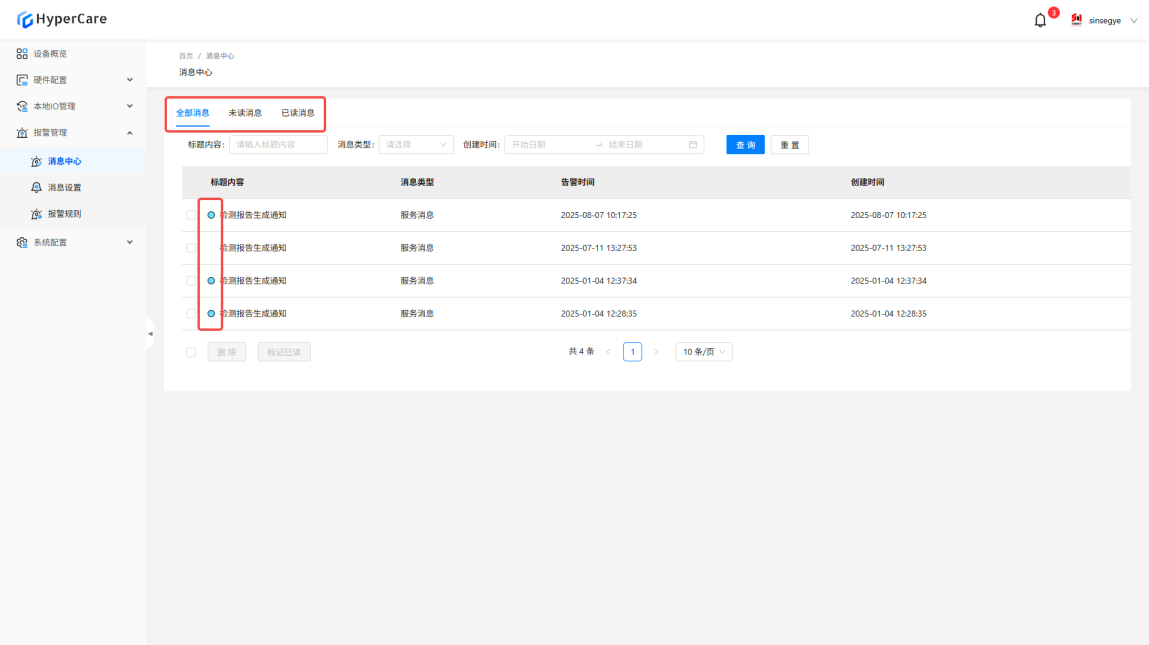Switch to the 未读消息 tab

coord(245,113)
